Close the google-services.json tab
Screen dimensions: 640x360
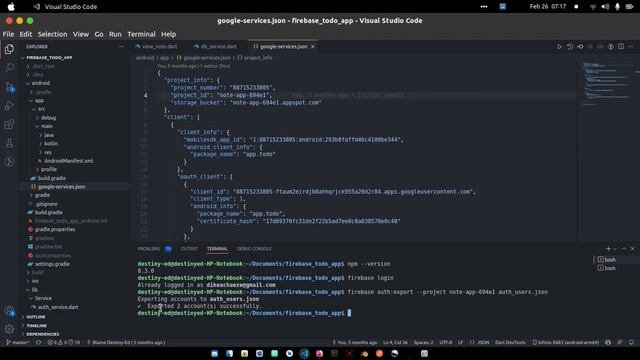(313, 47)
